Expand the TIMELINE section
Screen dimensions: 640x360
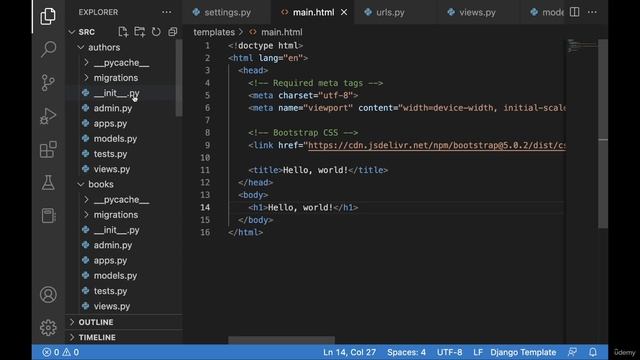tap(124, 338)
